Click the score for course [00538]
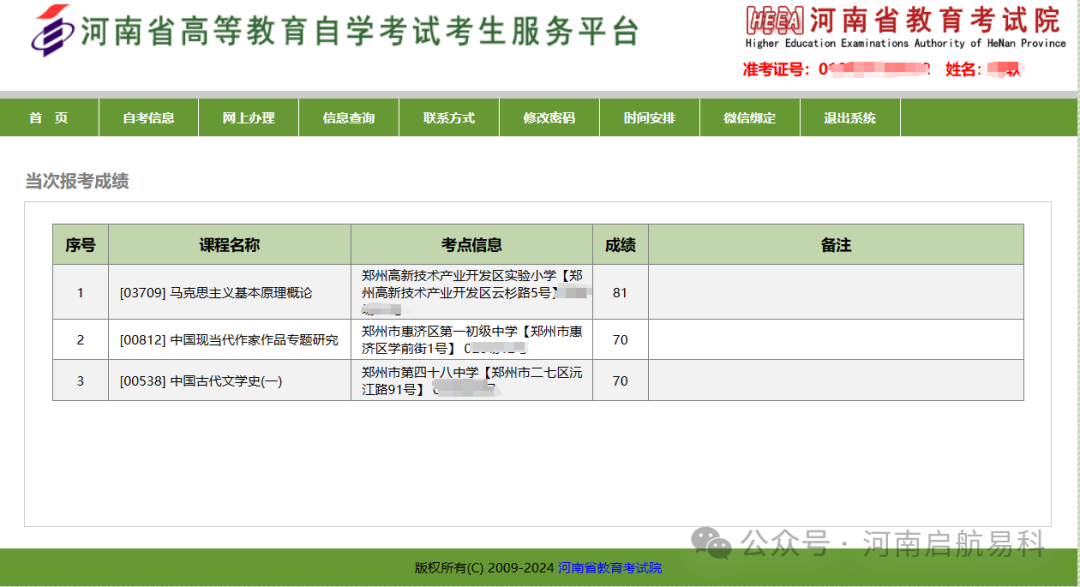This screenshot has height=587, width=1080. tap(620, 381)
